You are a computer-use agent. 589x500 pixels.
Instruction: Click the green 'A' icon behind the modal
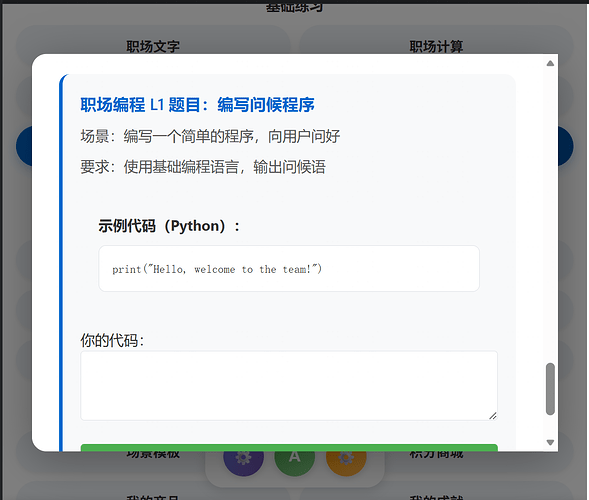tap(294, 463)
